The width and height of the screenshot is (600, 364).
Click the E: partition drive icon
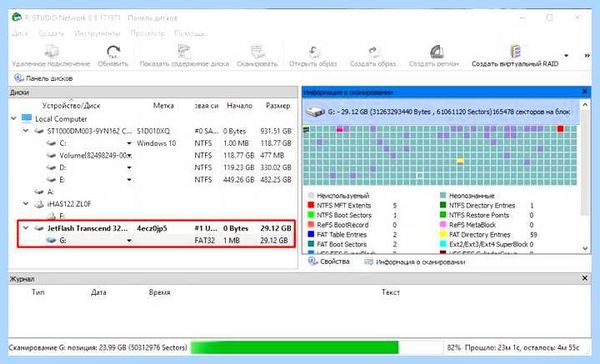tap(51, 180)
